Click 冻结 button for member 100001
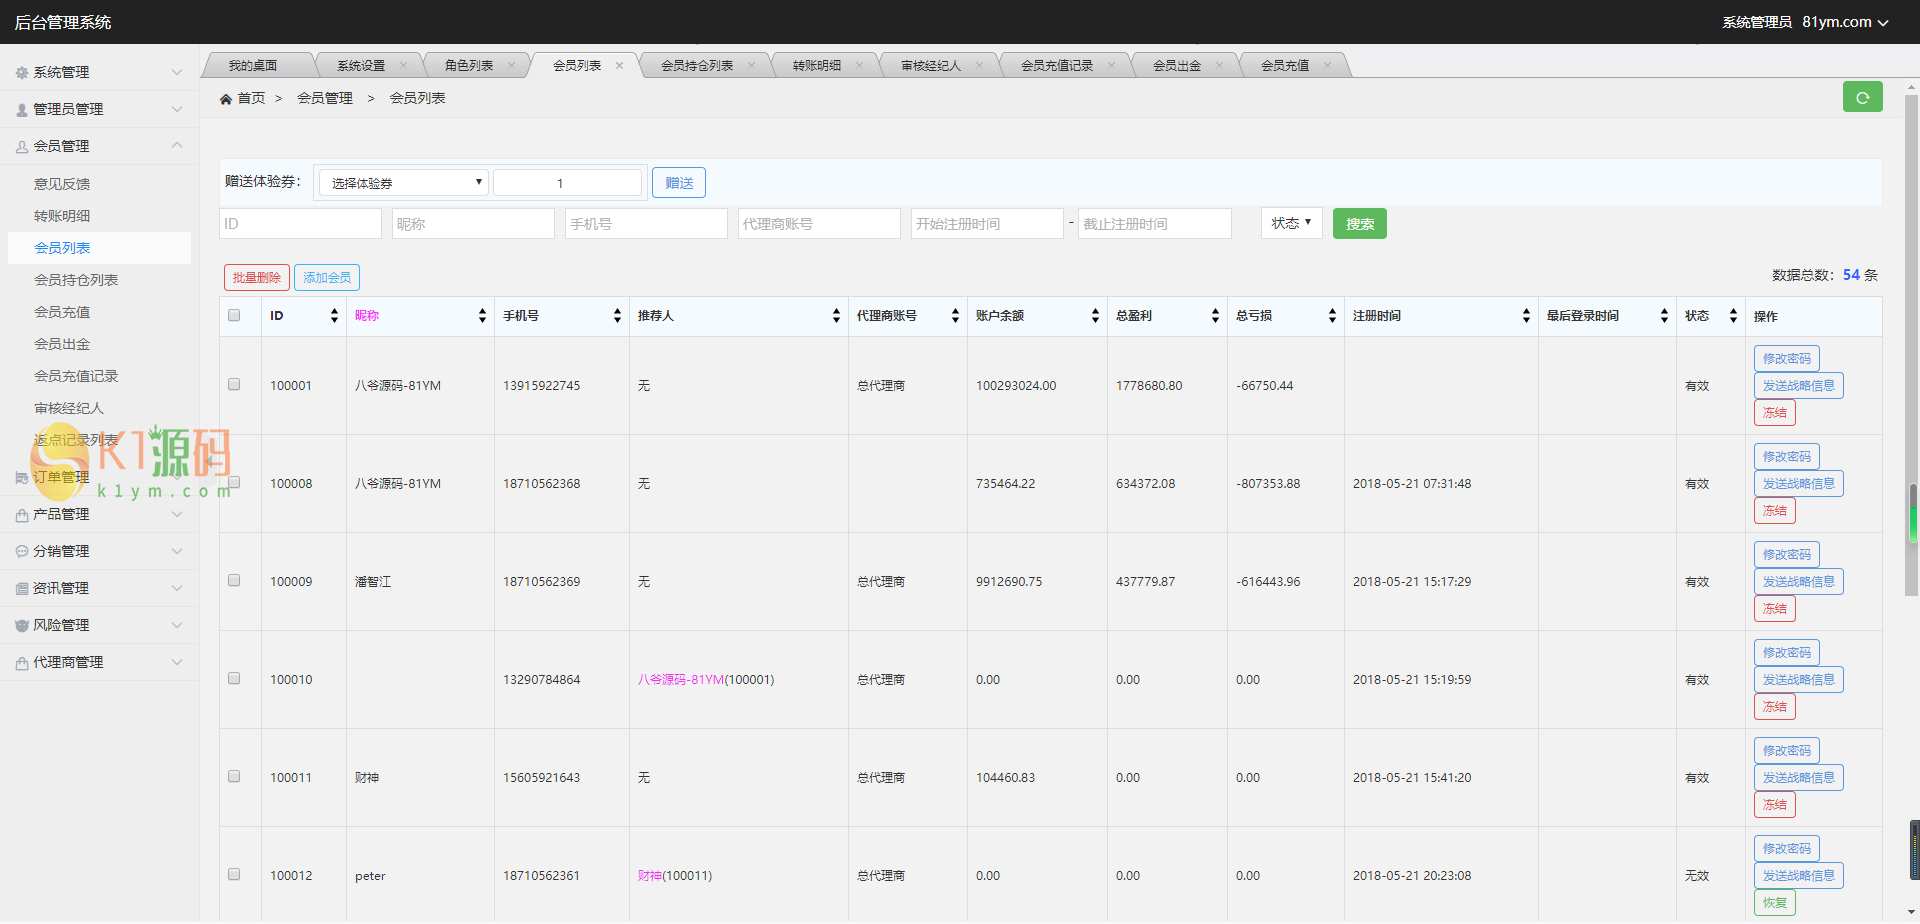This screenshot has height=924, width=1920. [x=1775, y=413]
